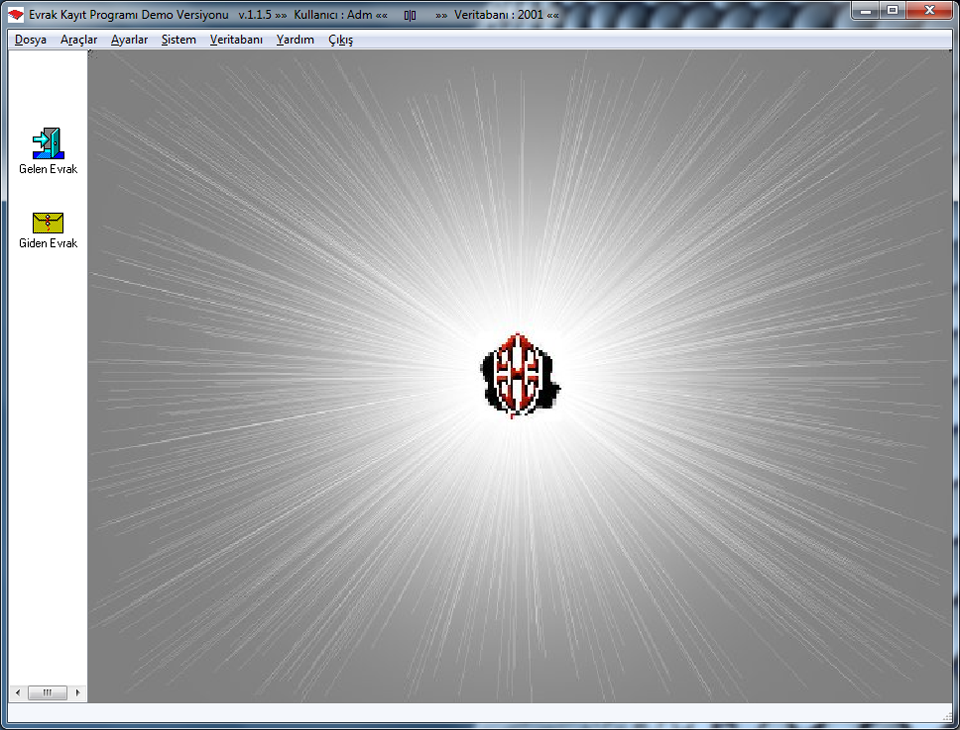The image size is (960, 730).
Task: Click the app icon in the title bar
Action: [16, 15]
